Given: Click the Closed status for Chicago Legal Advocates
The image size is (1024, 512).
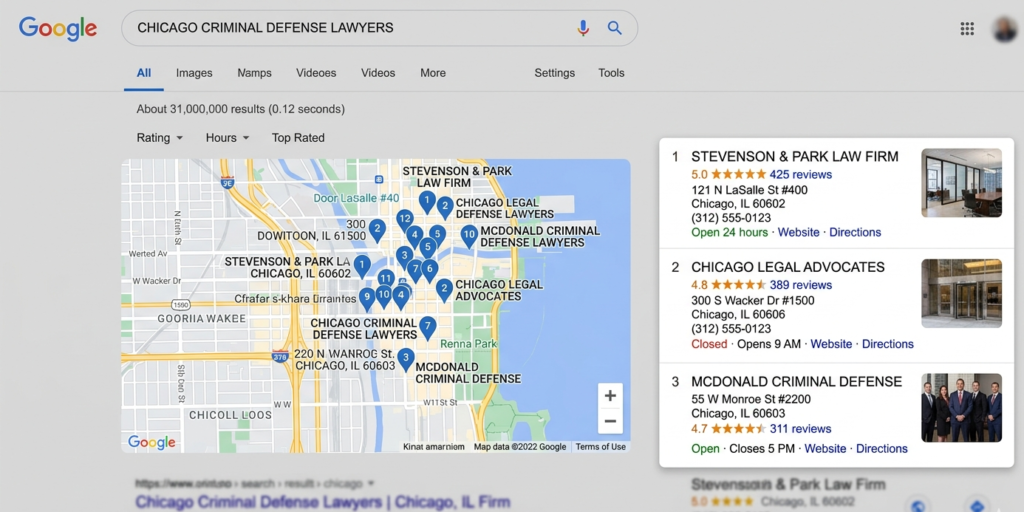Looking at the screenshot, I should click(709, 344).
